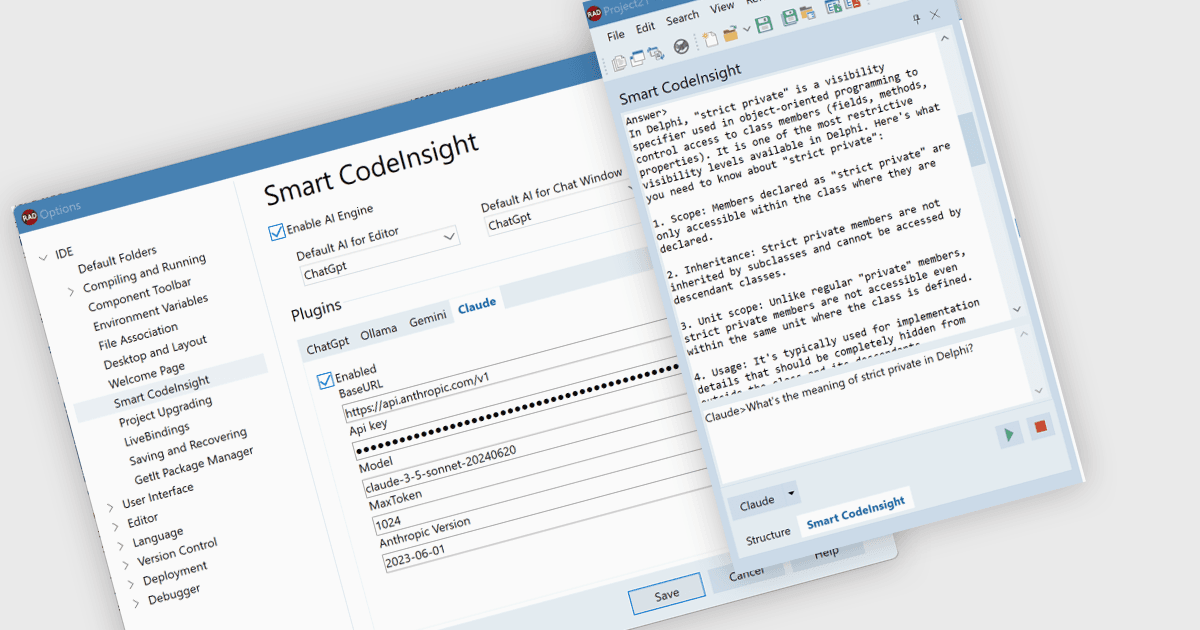This screenshot has height=630, width=1200.
Task: Click the answer panel scrollbar thumb
Action: [x=970, y=137]
